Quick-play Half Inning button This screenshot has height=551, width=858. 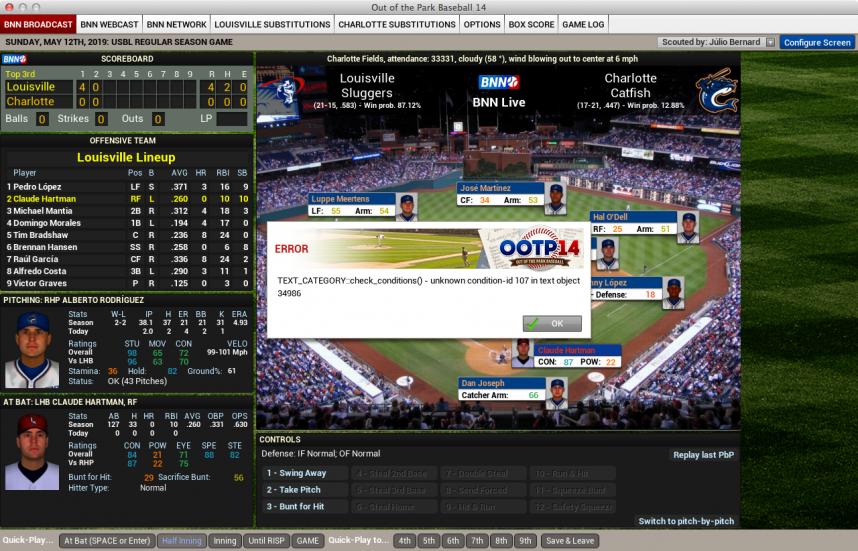[182, 541]
